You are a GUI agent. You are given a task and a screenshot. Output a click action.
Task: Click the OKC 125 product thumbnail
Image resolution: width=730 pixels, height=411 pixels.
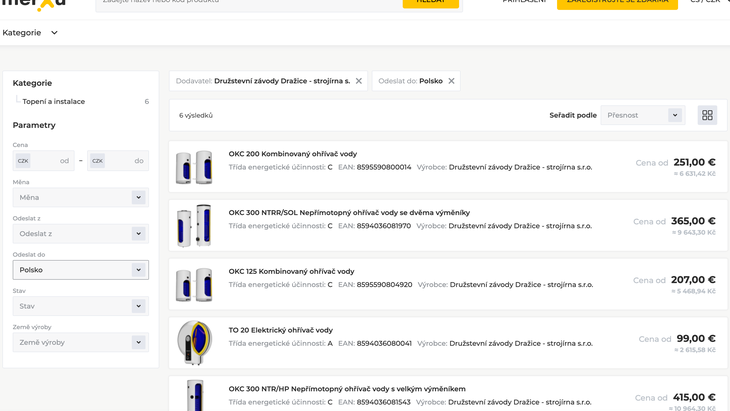(x=194, y=284)
